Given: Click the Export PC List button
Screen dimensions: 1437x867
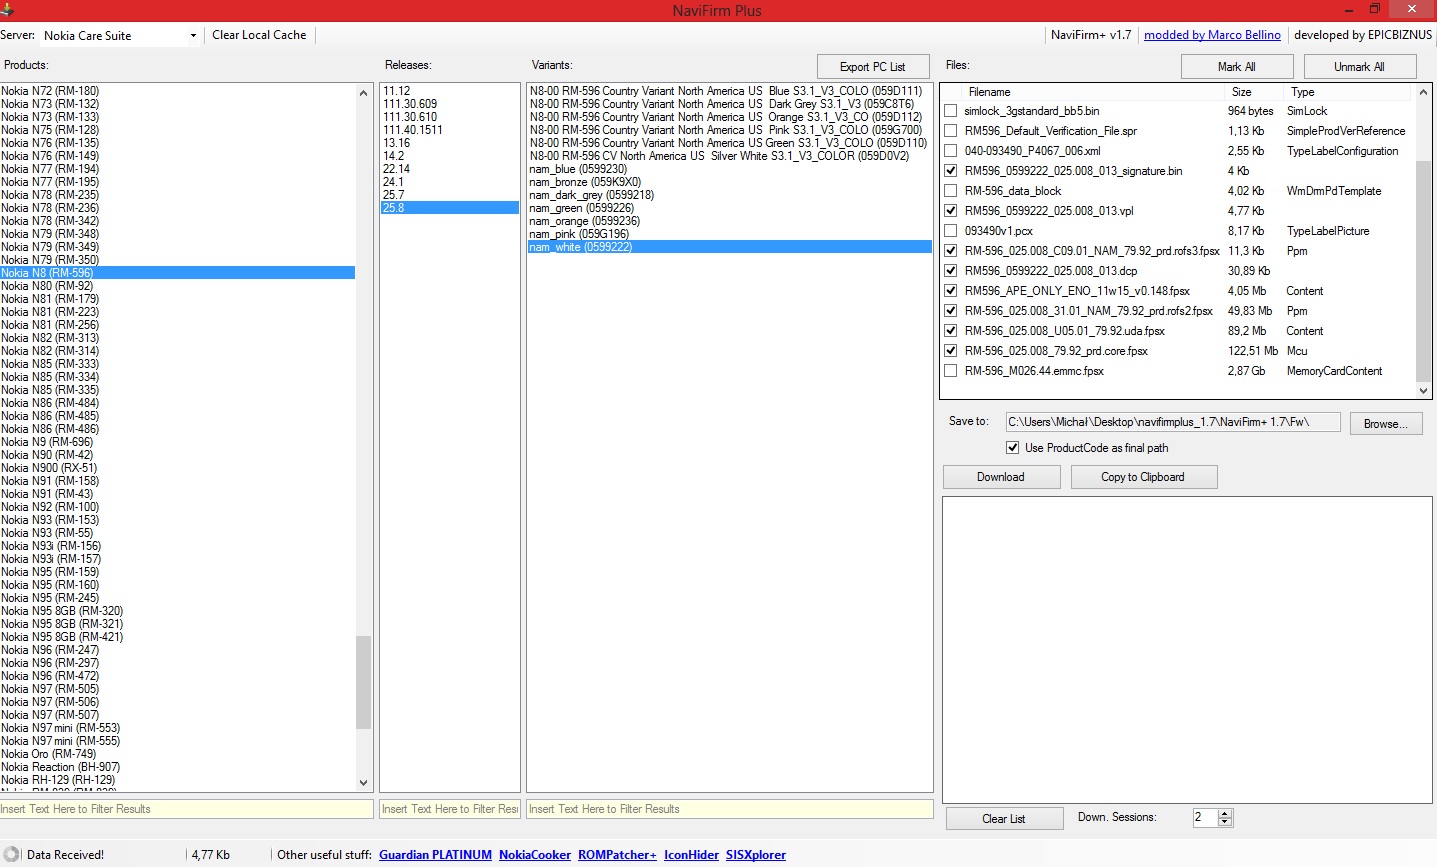Looking at the screenshot, I should pos(873,67).
